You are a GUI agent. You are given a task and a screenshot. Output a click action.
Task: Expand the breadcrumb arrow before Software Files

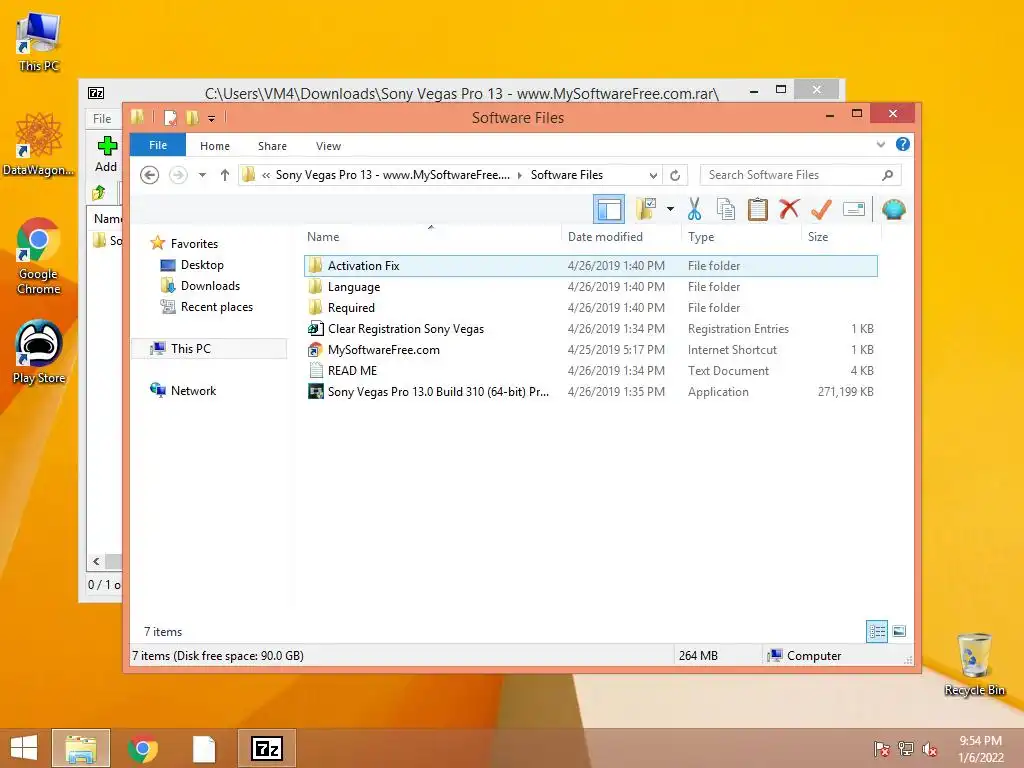click(x=520, y=175)
